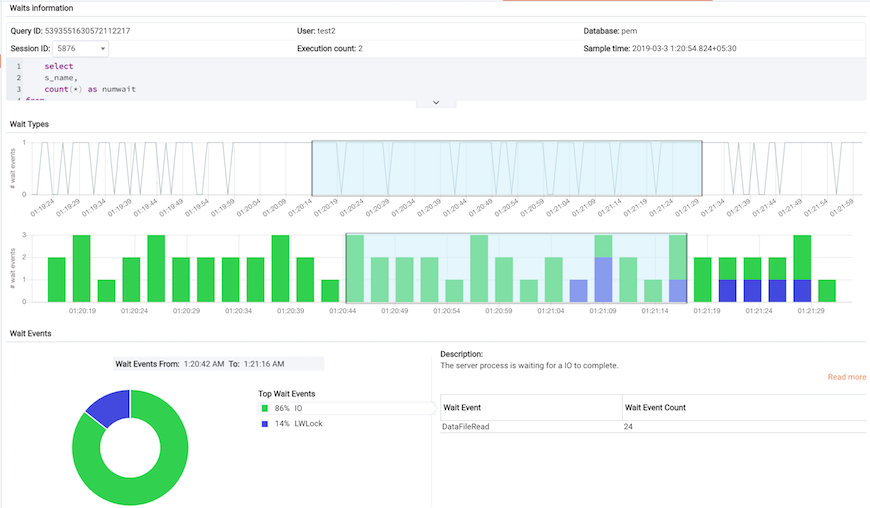This screenshot has height=508, width=870.
Task: Expand the SQL query editor chevron
Action: 436,103
